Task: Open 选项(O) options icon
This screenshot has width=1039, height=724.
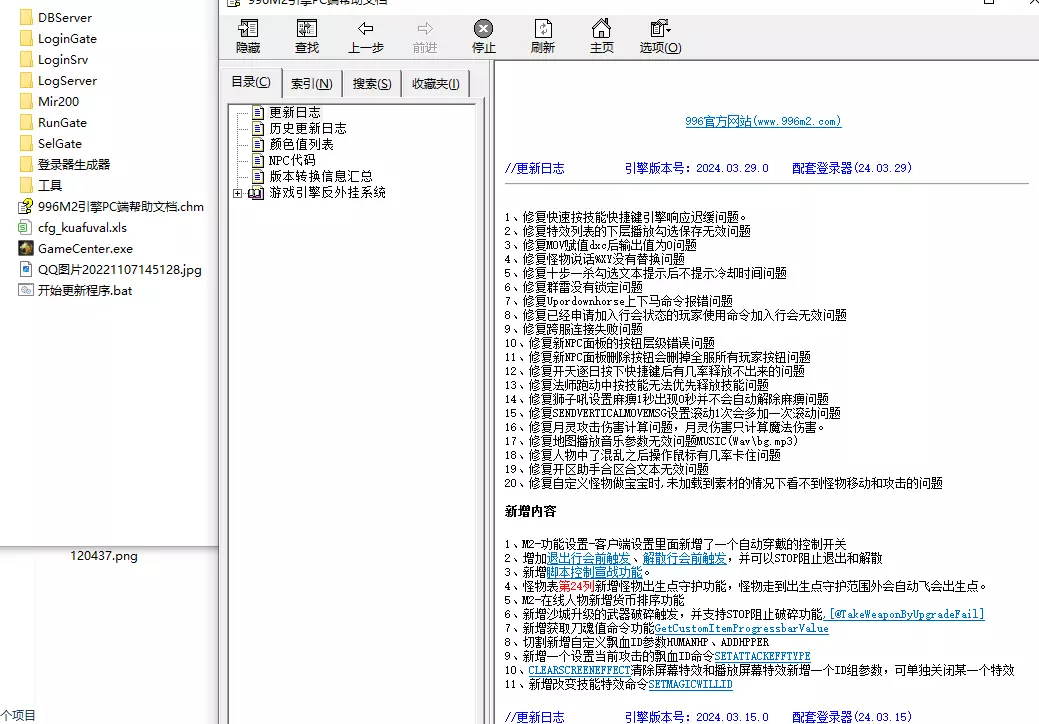Action: 660,36
